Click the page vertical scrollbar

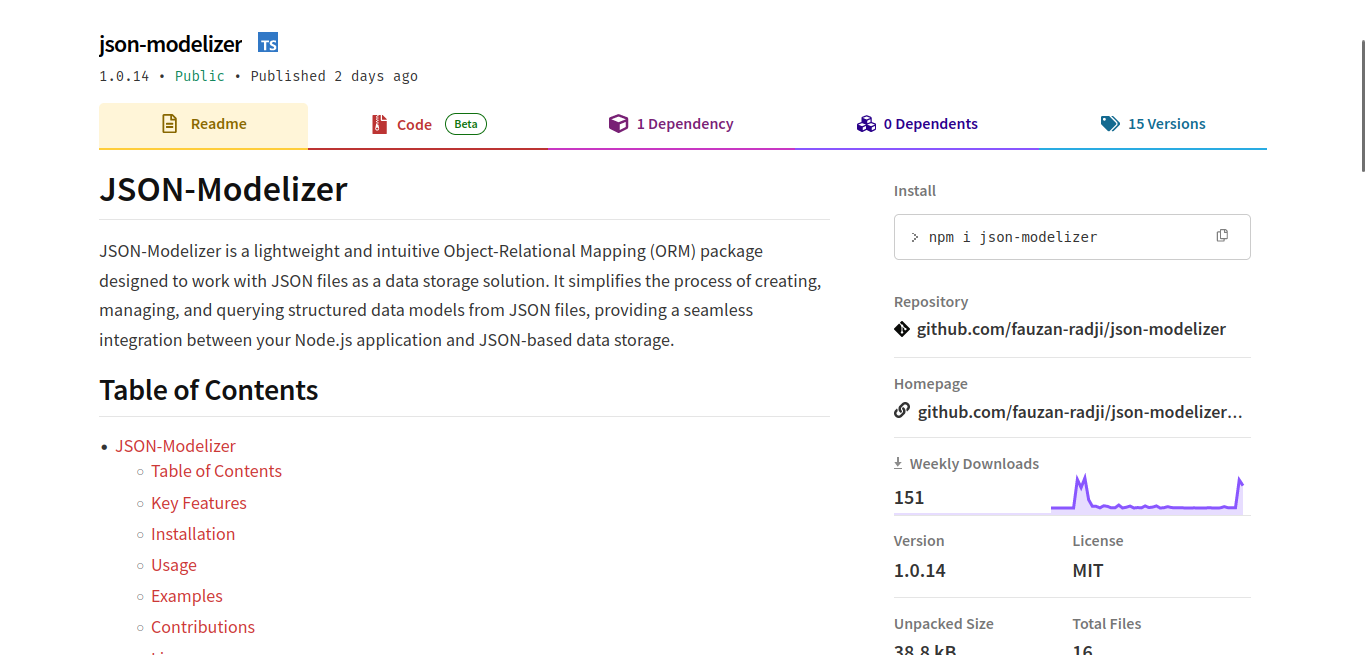pos(1361,105)
